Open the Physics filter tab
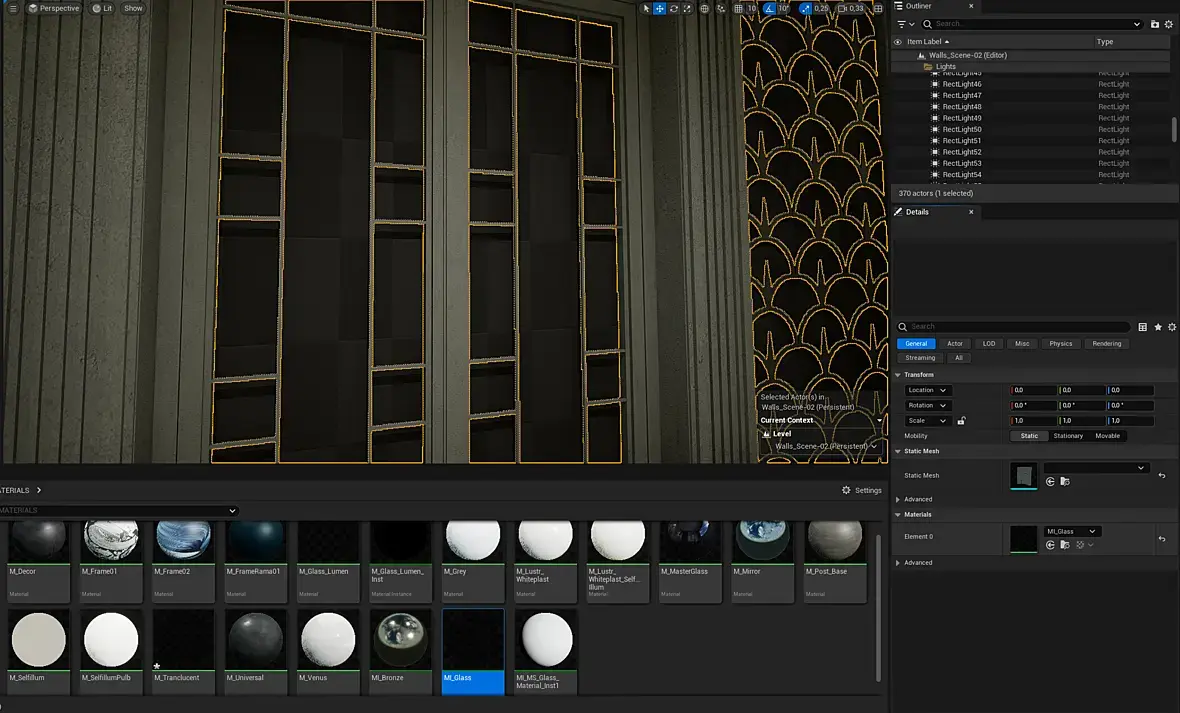Viewport: 1180px width, 713px height. tap(1060, 343)
